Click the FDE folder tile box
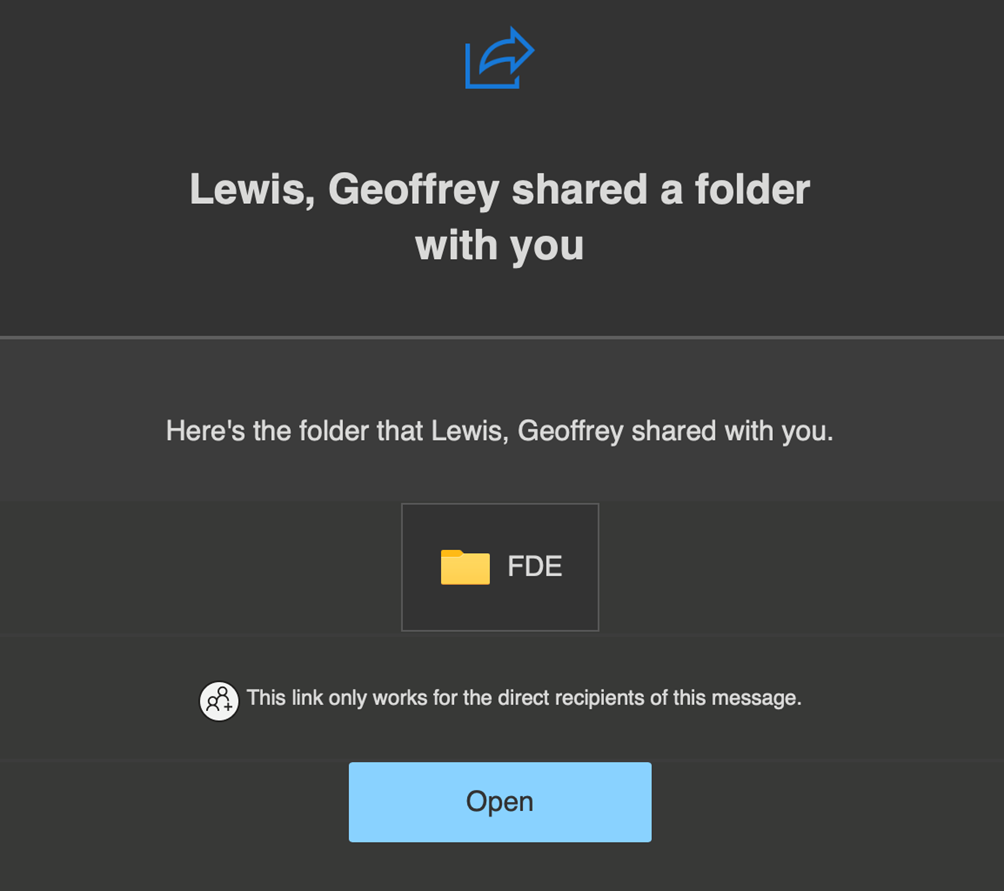 (500, 567)
